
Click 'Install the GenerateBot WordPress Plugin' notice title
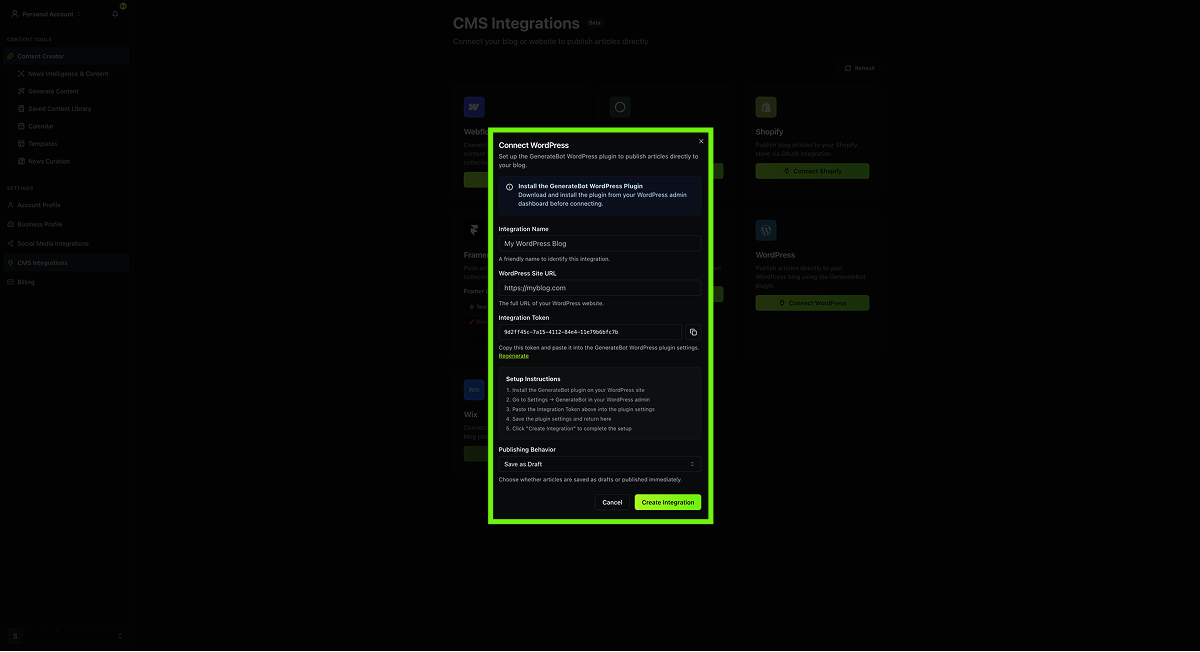580,186
